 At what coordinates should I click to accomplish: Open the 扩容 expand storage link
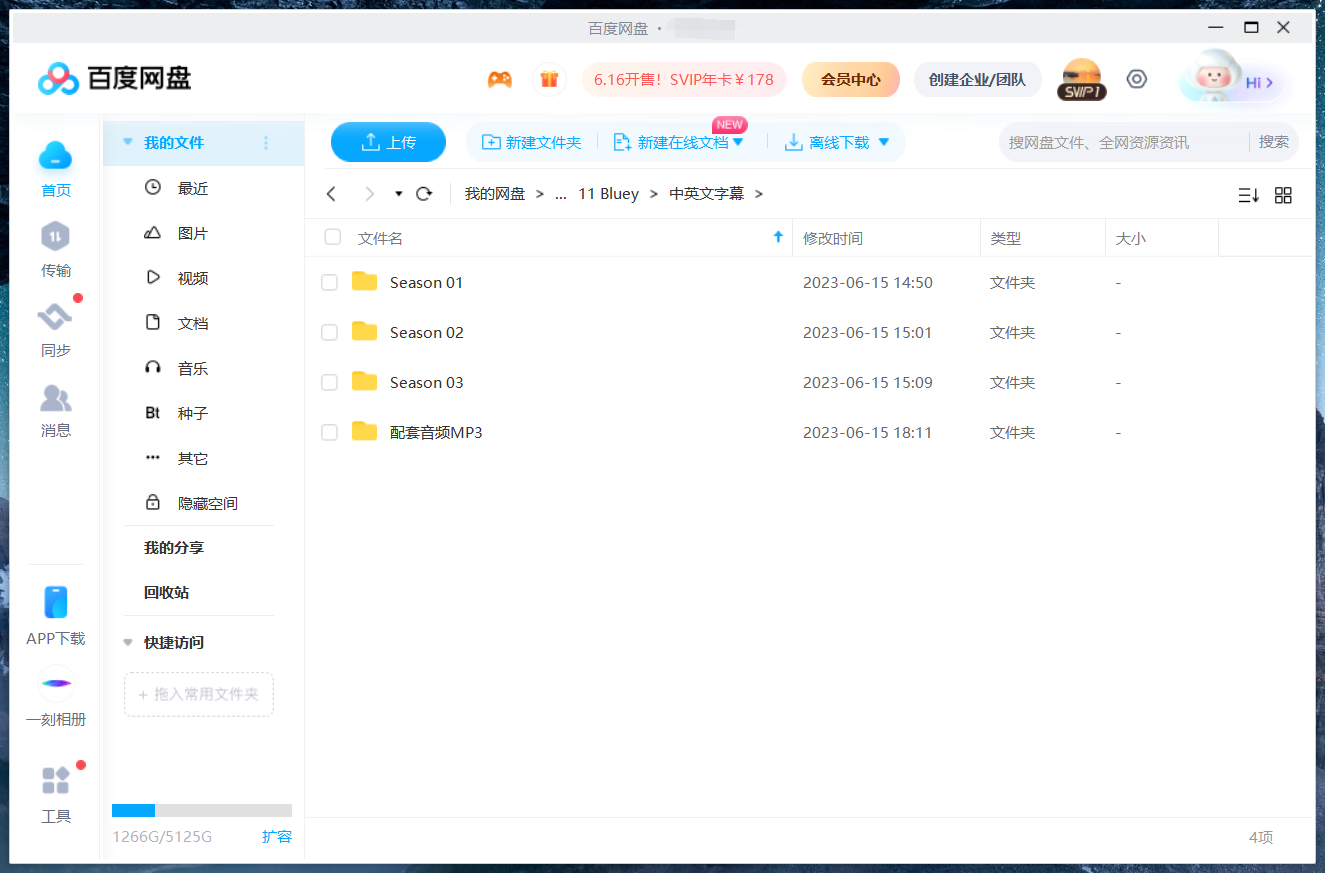277,837
